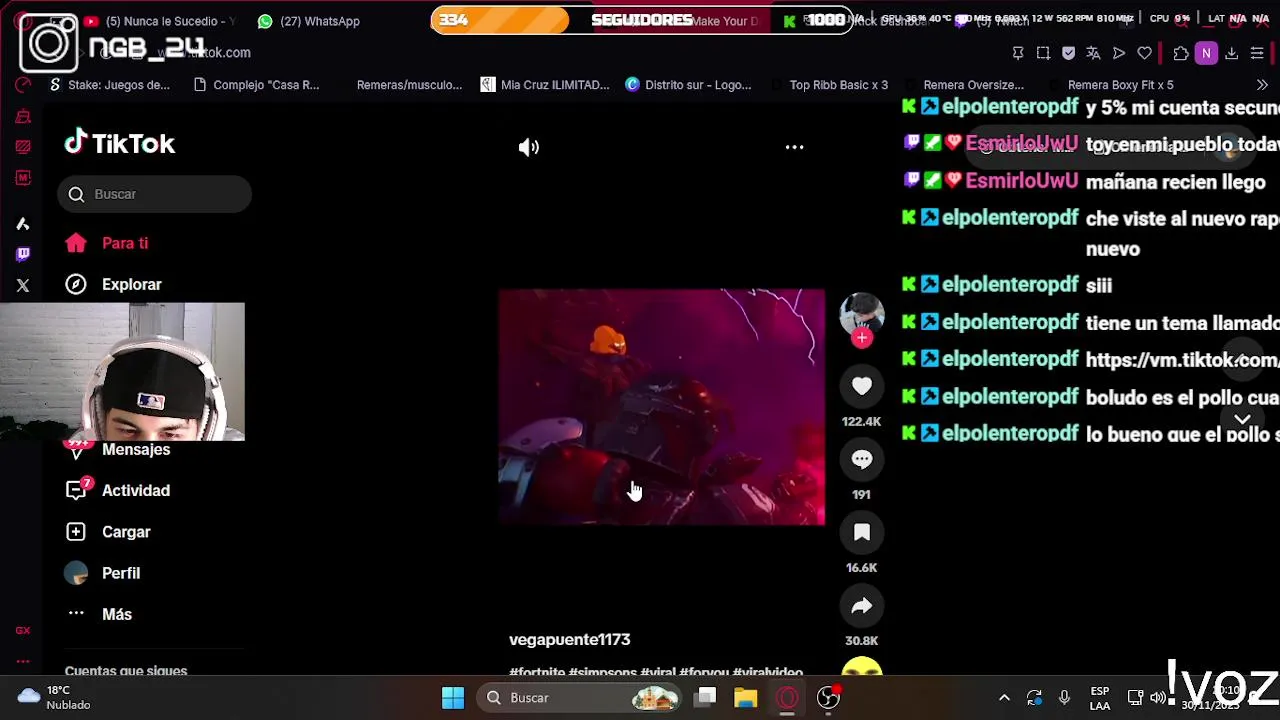Open the weather widget showing 18°C Nublado
This screenshot has width=1280, height=720.
55,697
